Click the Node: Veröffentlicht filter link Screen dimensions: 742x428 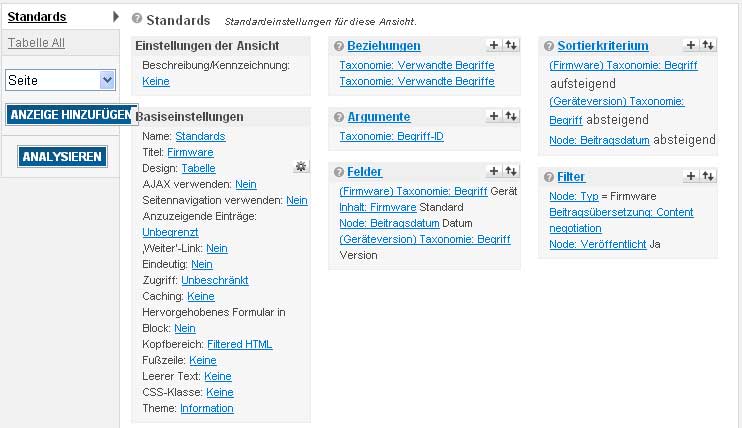coord(598,244)
